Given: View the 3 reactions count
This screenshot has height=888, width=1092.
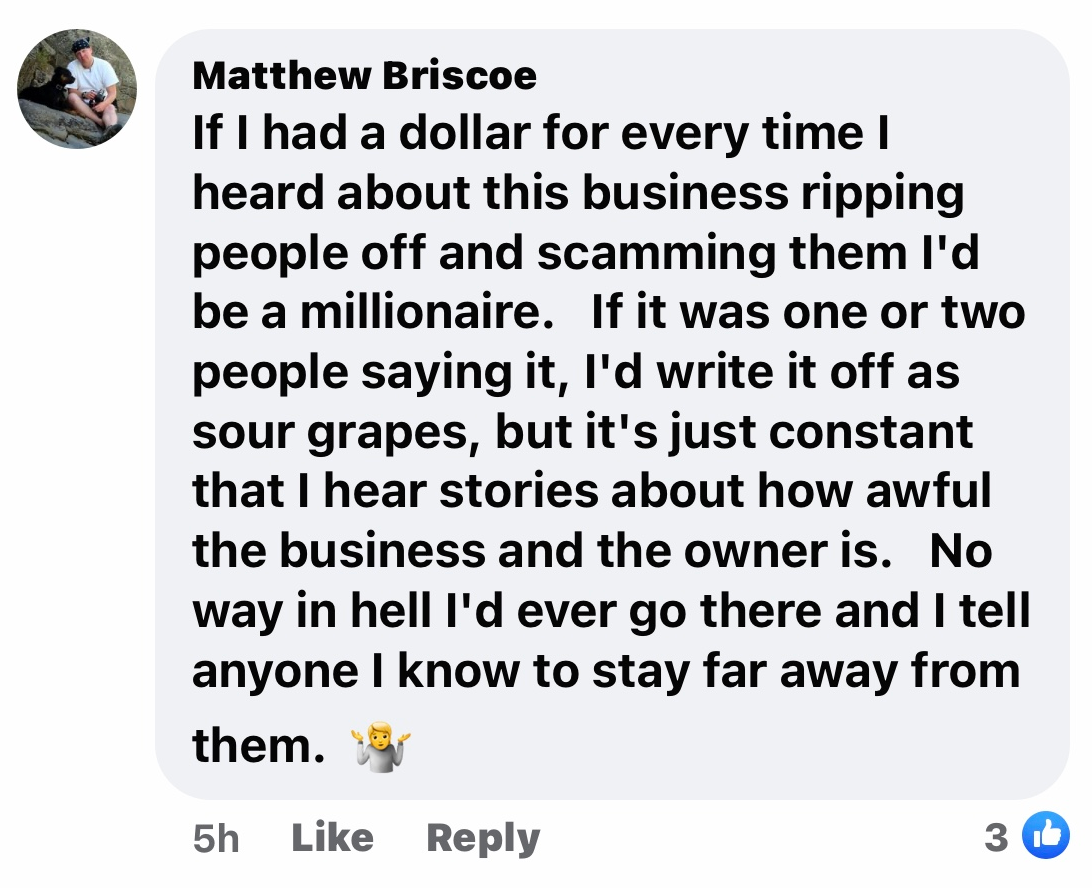Looking at the screenshot, I should 995,837.
